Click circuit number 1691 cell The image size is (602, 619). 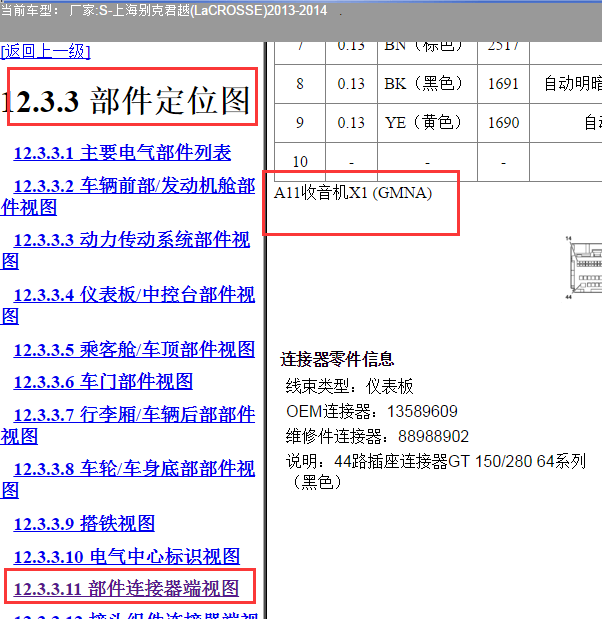pyautogui.click(x=503, y=84)
